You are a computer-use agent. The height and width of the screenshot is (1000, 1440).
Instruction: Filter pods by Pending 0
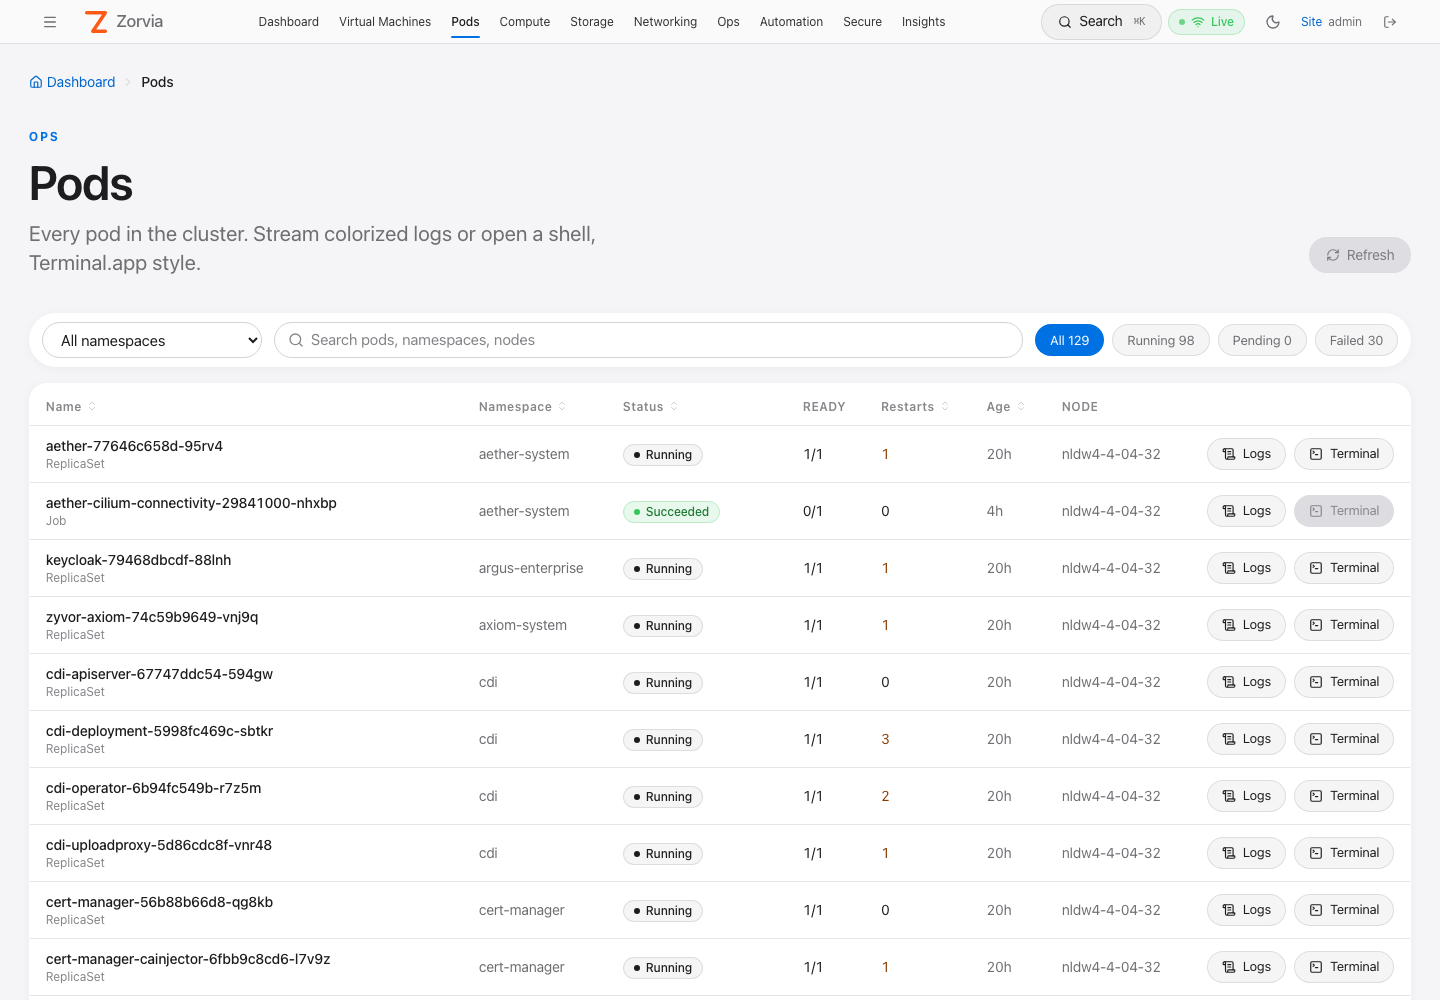1262,340
